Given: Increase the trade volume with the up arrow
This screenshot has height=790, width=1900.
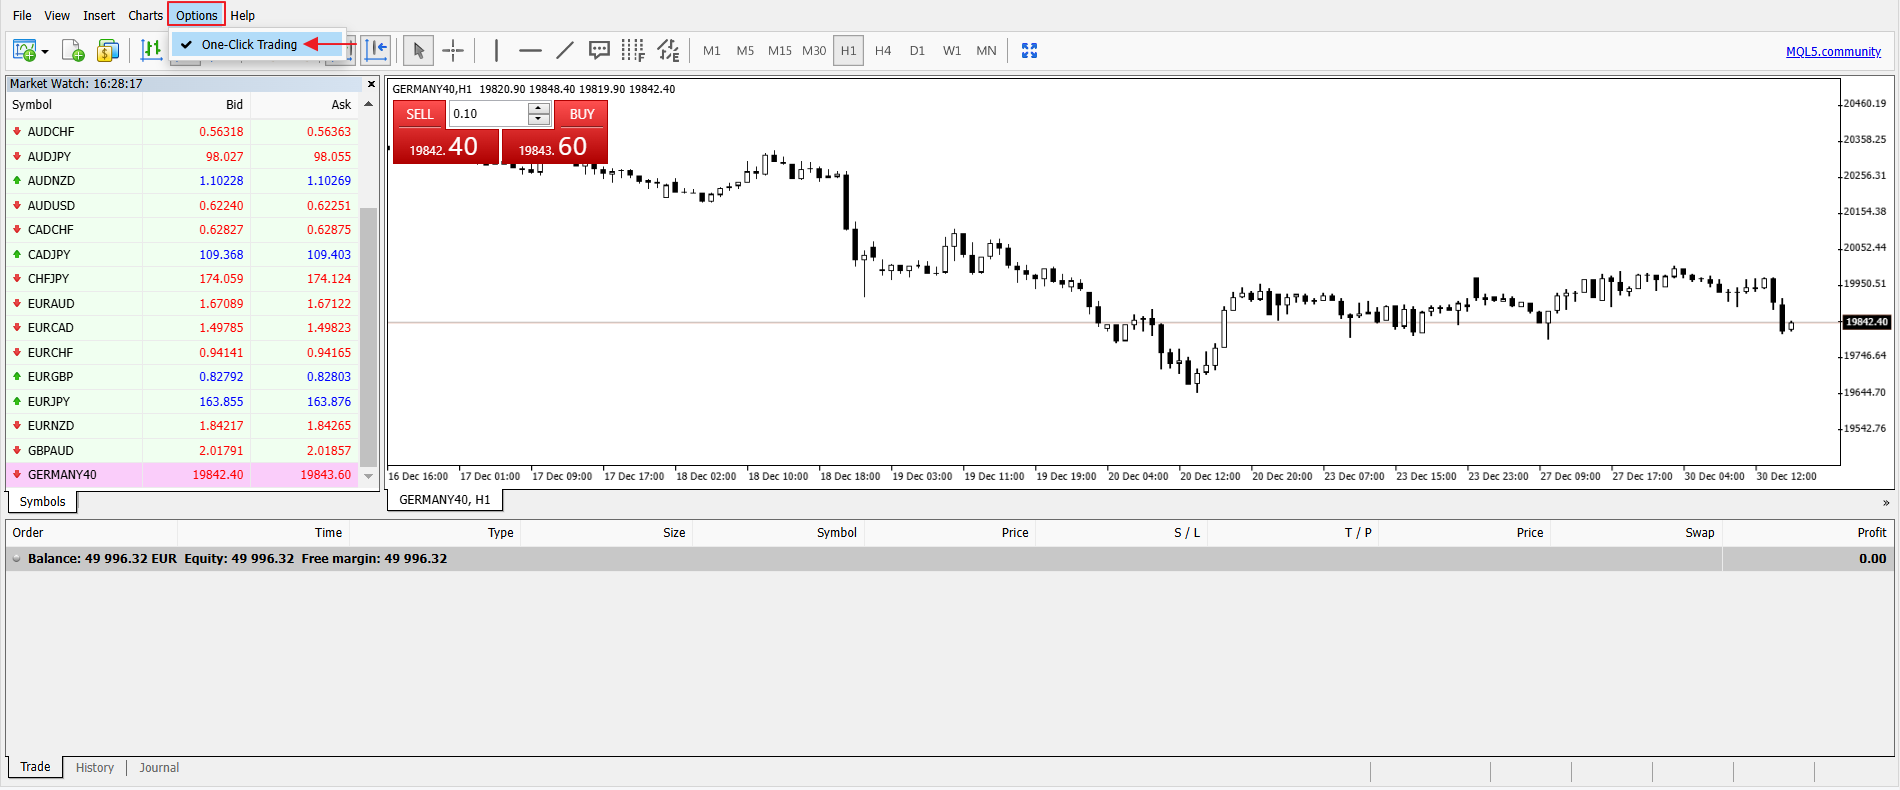Looking at the screenshot, I should click(539, 108).
